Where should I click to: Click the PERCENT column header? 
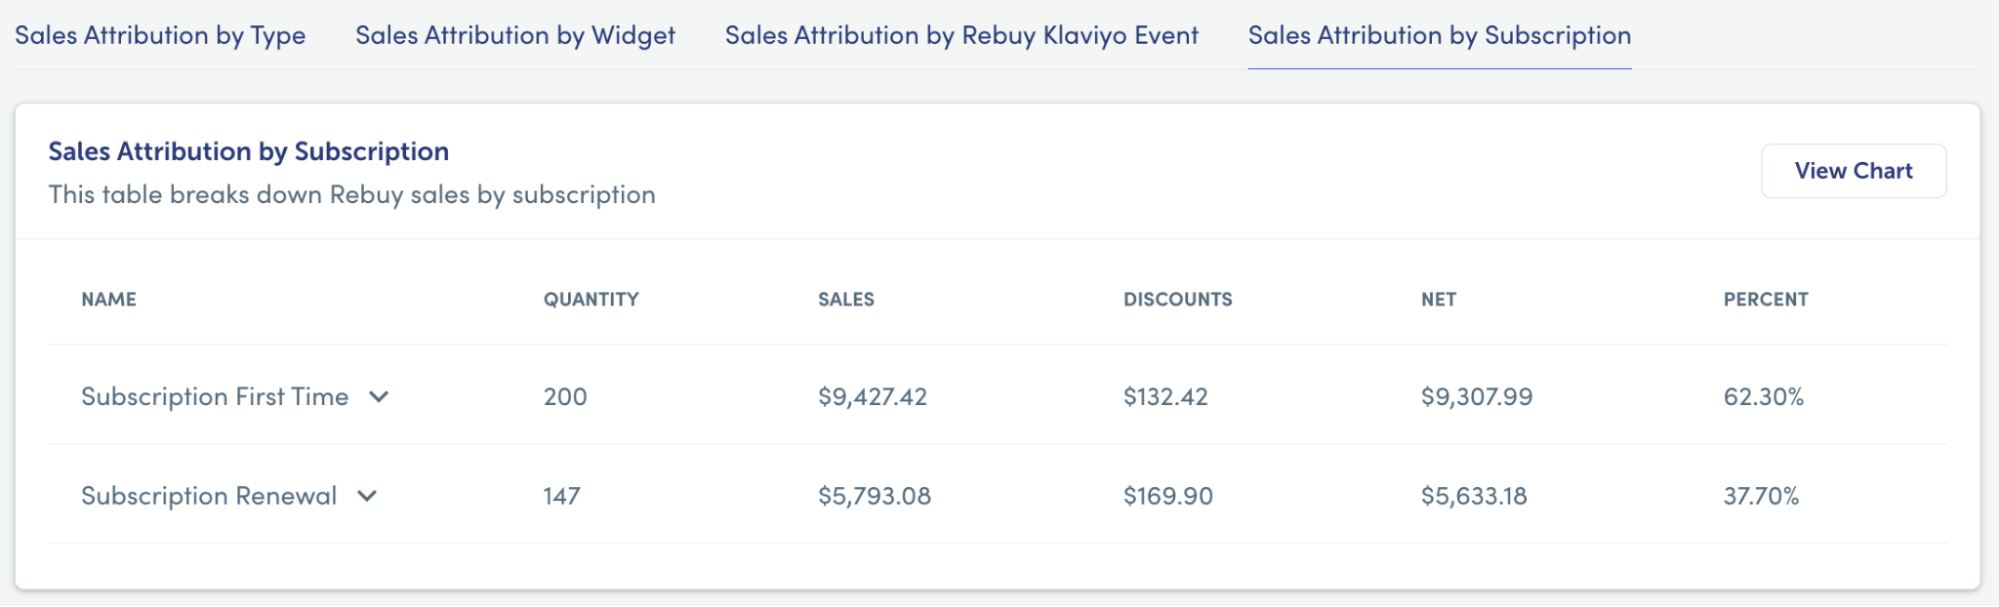tap(1766, 299)
